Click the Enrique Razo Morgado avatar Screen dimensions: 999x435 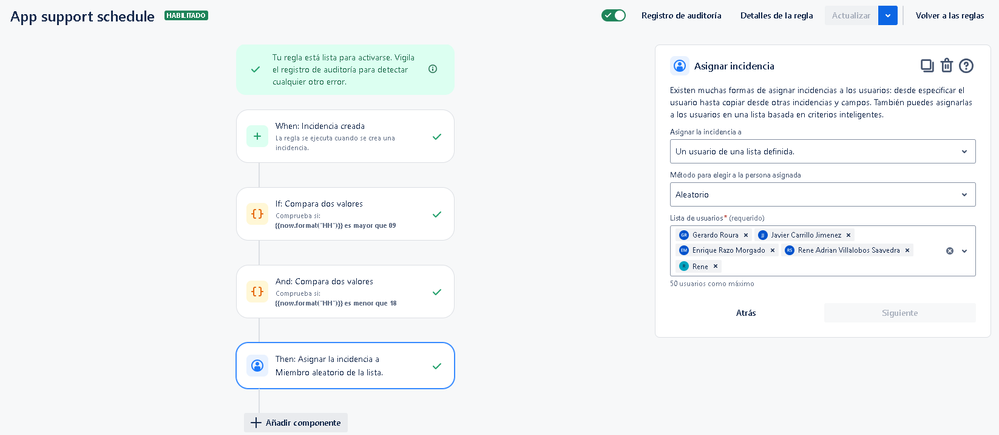click(x=684, y=250)
